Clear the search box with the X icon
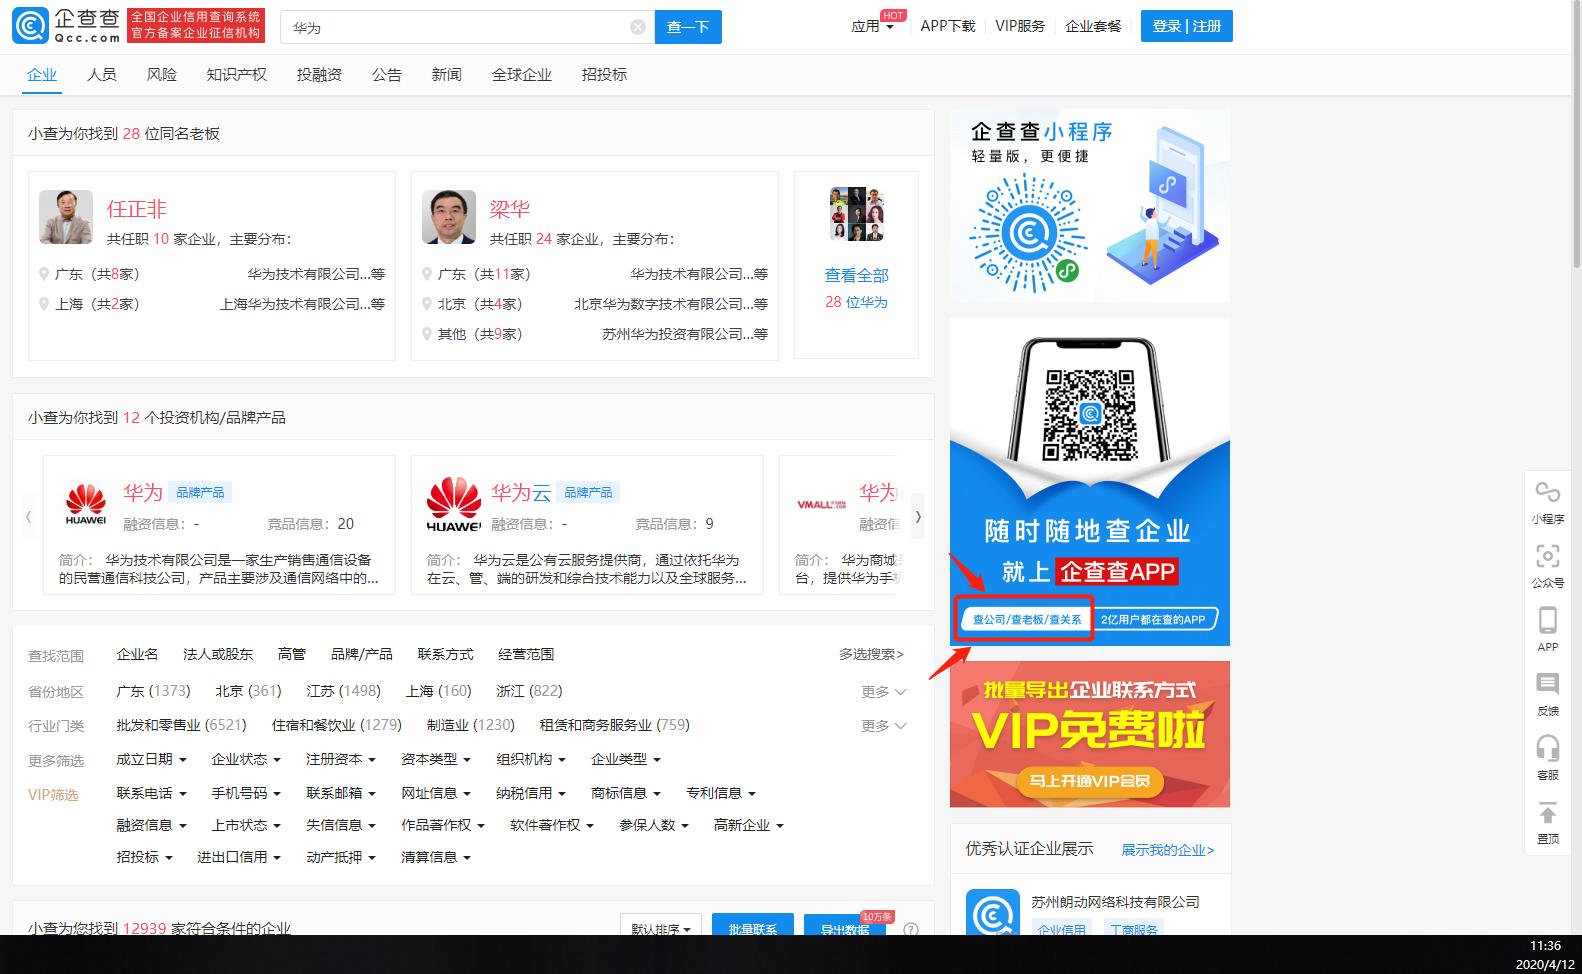Viewport: 1582px width, 974px height. (x=638, y=27)
